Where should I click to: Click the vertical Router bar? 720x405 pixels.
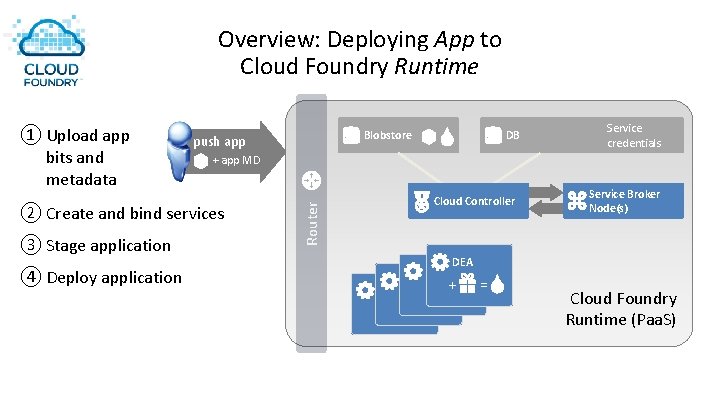click(311, 223)
